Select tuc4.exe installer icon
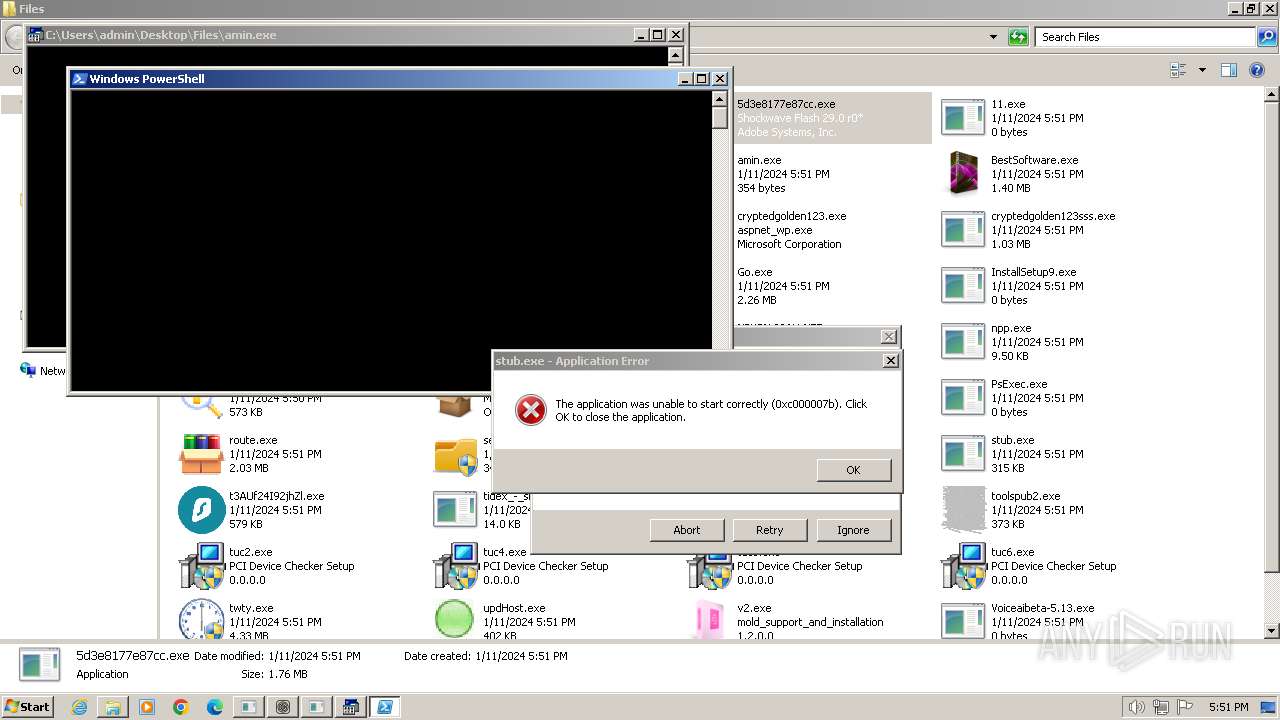Viewport: 1280px width, 720px height. [x=455, y=566]
